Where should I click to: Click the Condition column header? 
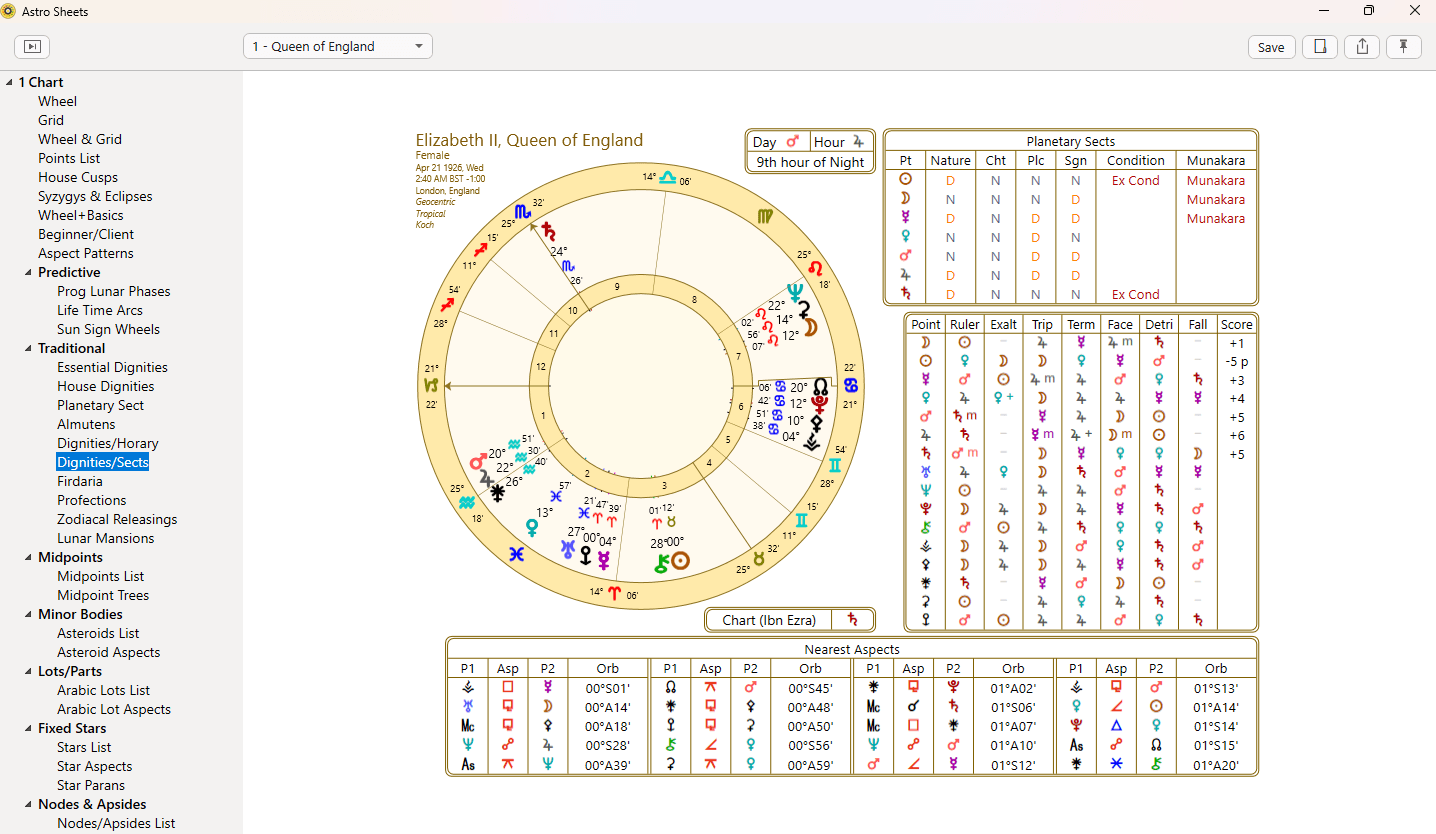(1136, 160)
